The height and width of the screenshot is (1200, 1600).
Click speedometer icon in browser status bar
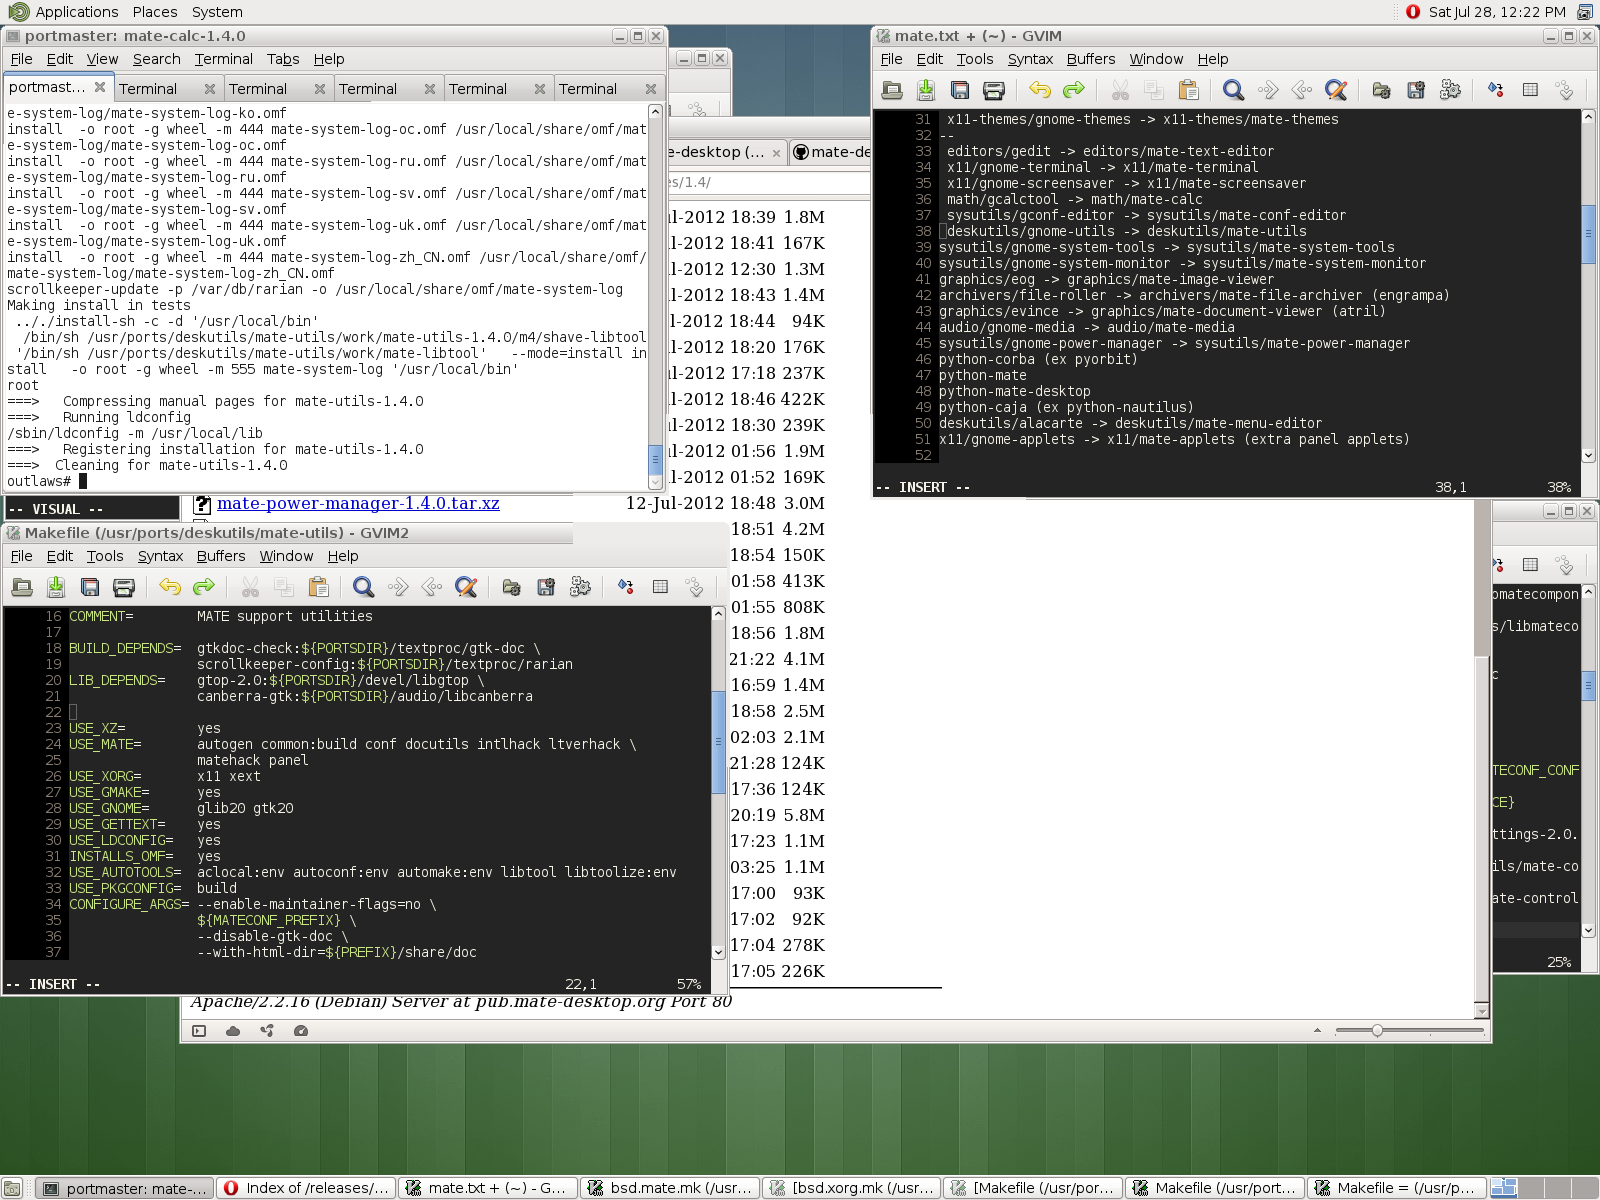tap(301, 1031)
